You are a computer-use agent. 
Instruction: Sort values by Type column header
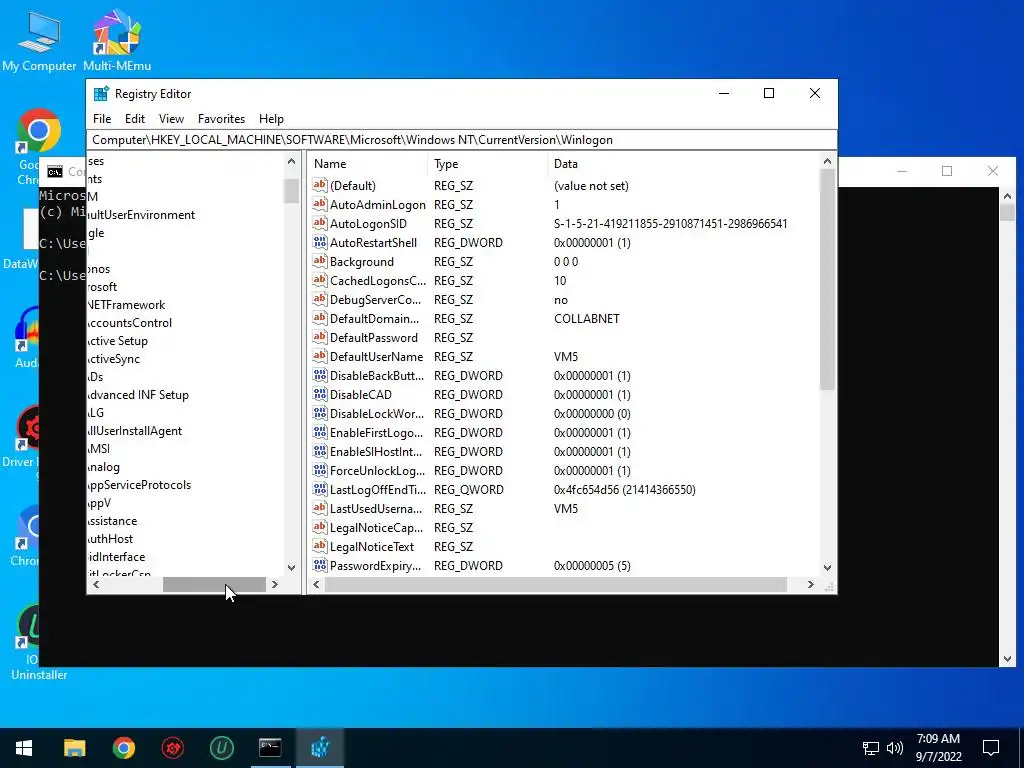click(x=487, y=164)
